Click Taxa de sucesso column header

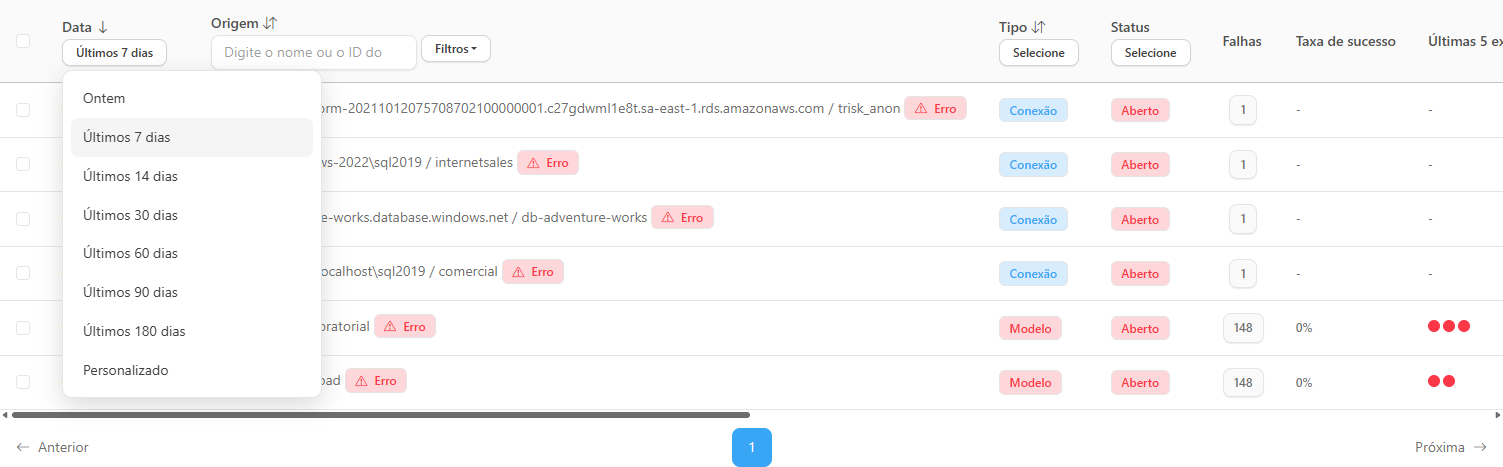click(1346, 41)
